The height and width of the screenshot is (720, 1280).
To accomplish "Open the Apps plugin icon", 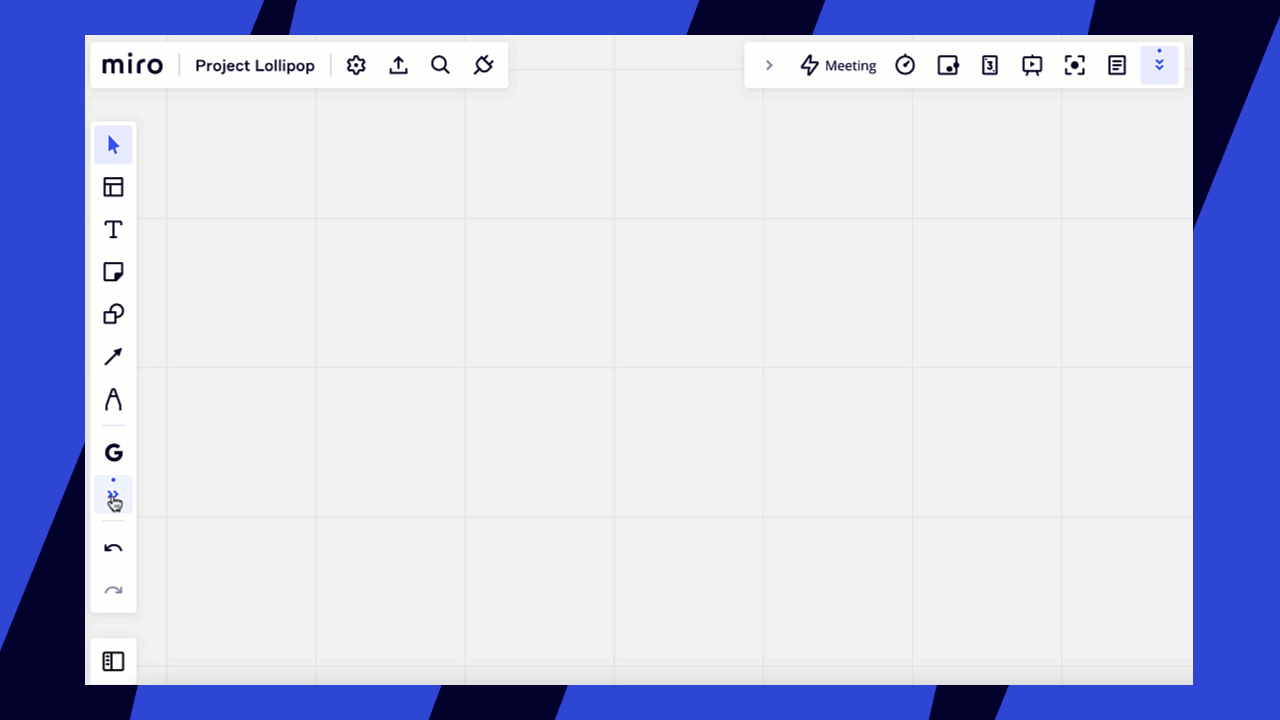I will point(483,64).
